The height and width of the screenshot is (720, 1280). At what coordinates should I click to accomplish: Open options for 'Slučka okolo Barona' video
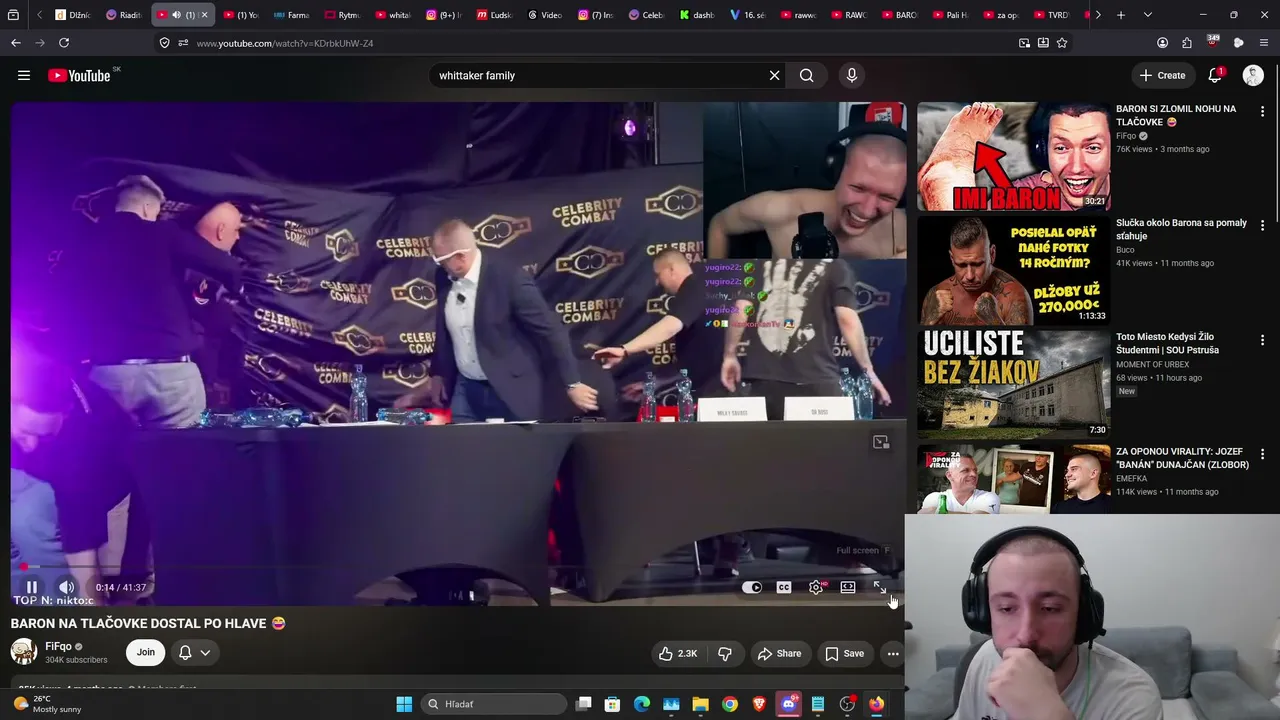(1262, 226)
